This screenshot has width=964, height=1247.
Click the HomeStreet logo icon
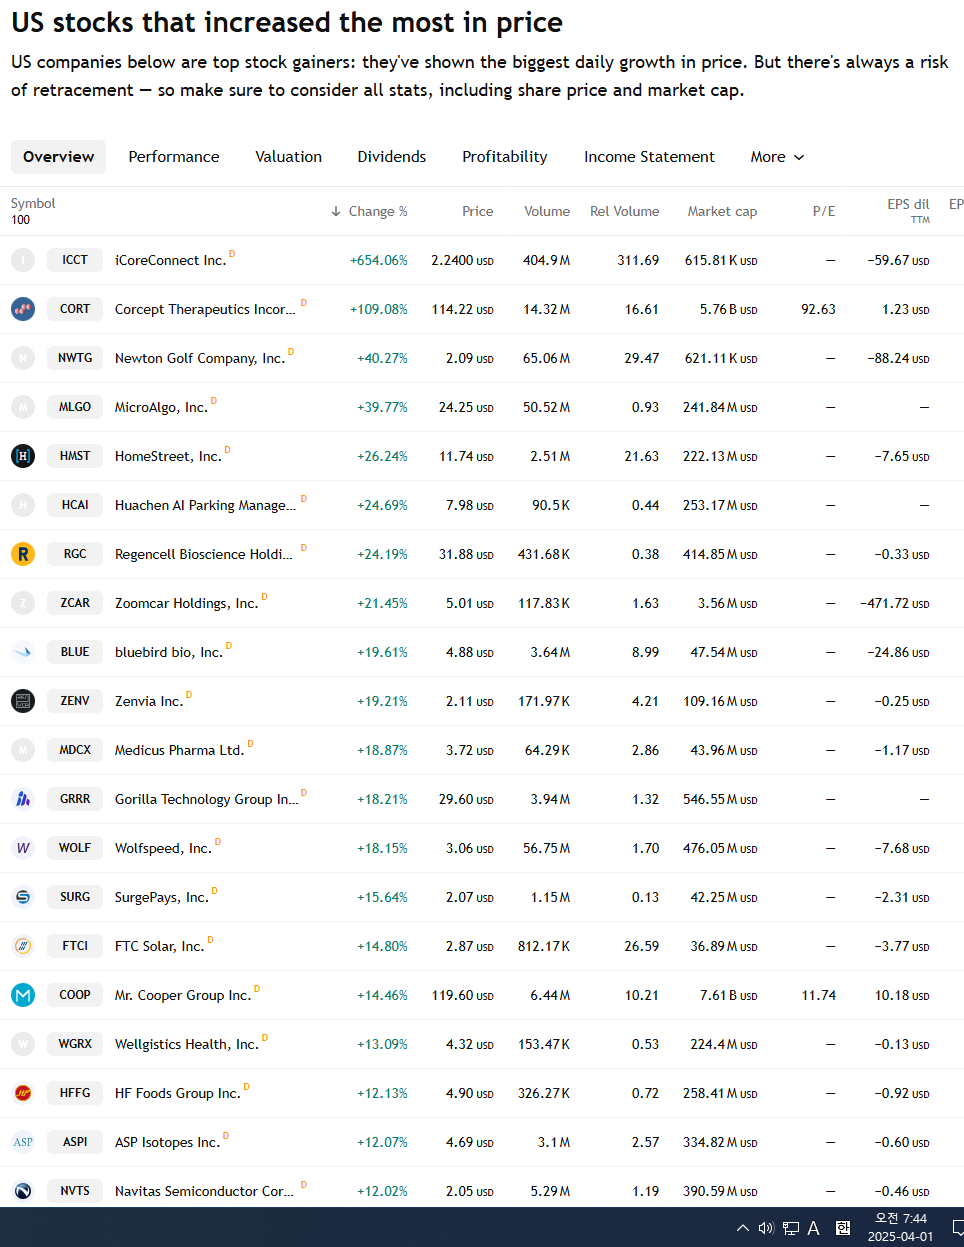23,456
